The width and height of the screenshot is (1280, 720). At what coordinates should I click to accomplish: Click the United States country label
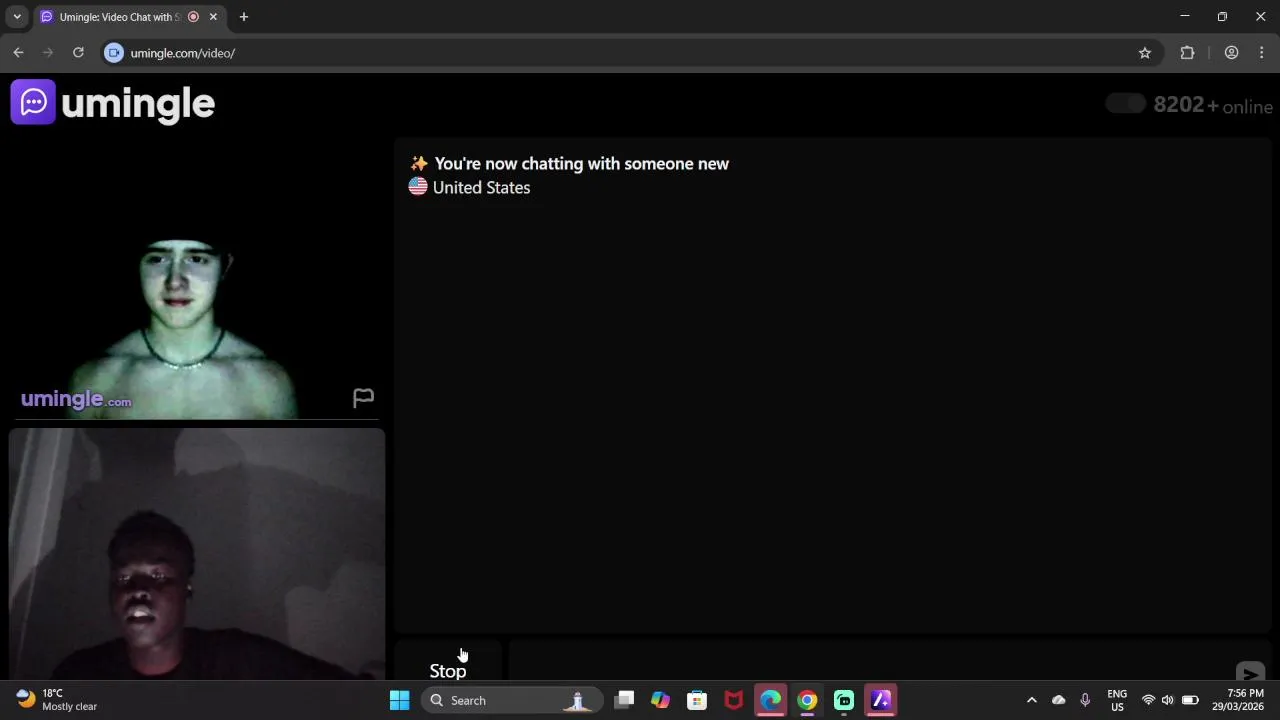pyautogui.click(x=482, y=187)
